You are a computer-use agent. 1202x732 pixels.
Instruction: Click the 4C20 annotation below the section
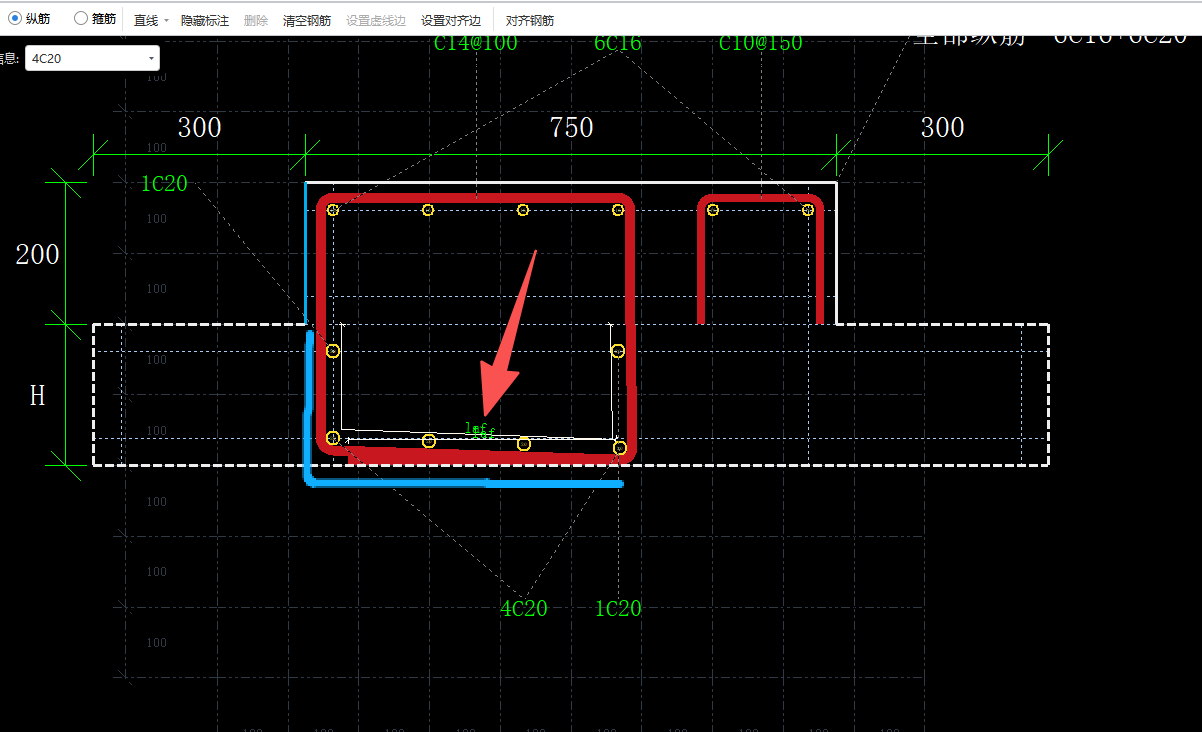pyautogui.click(x=524, y=608)
